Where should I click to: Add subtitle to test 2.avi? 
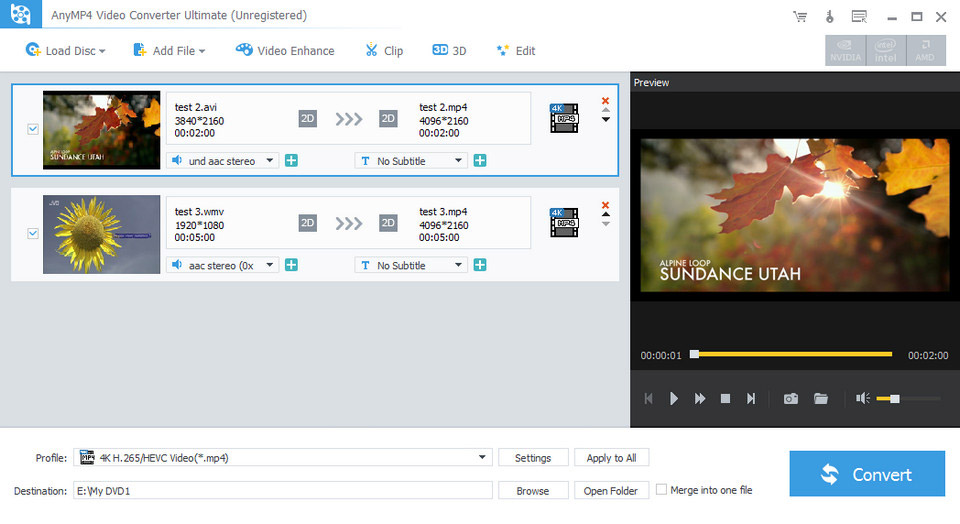coord(480,161)
